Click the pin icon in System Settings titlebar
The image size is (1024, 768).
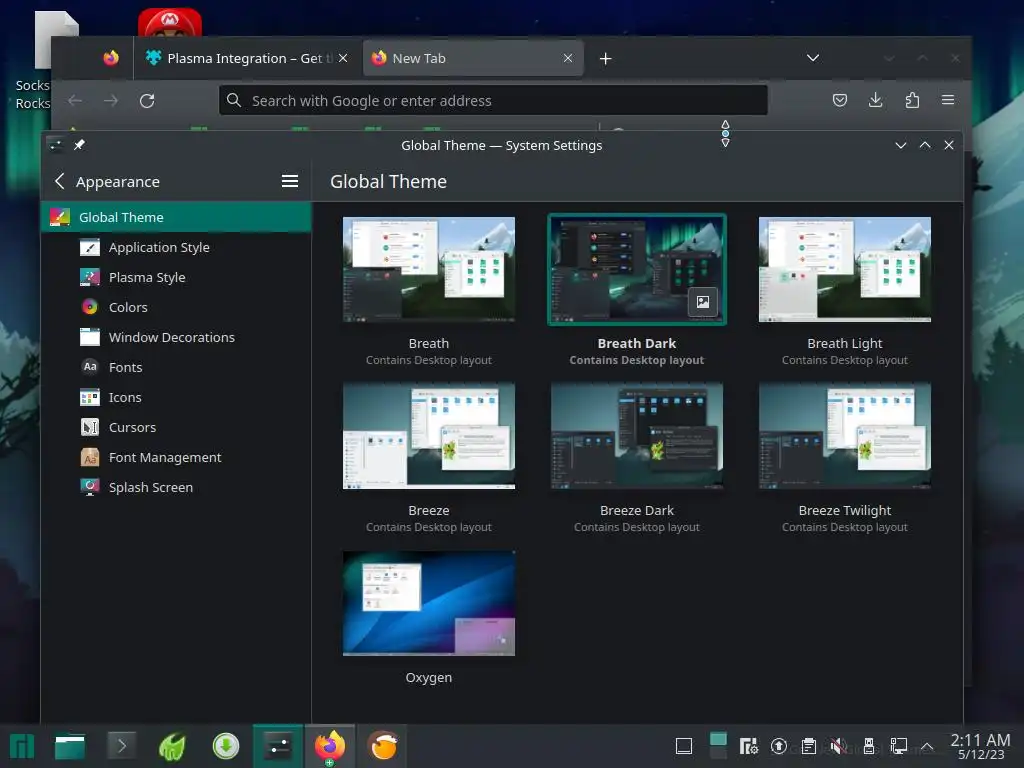(79, 144)
